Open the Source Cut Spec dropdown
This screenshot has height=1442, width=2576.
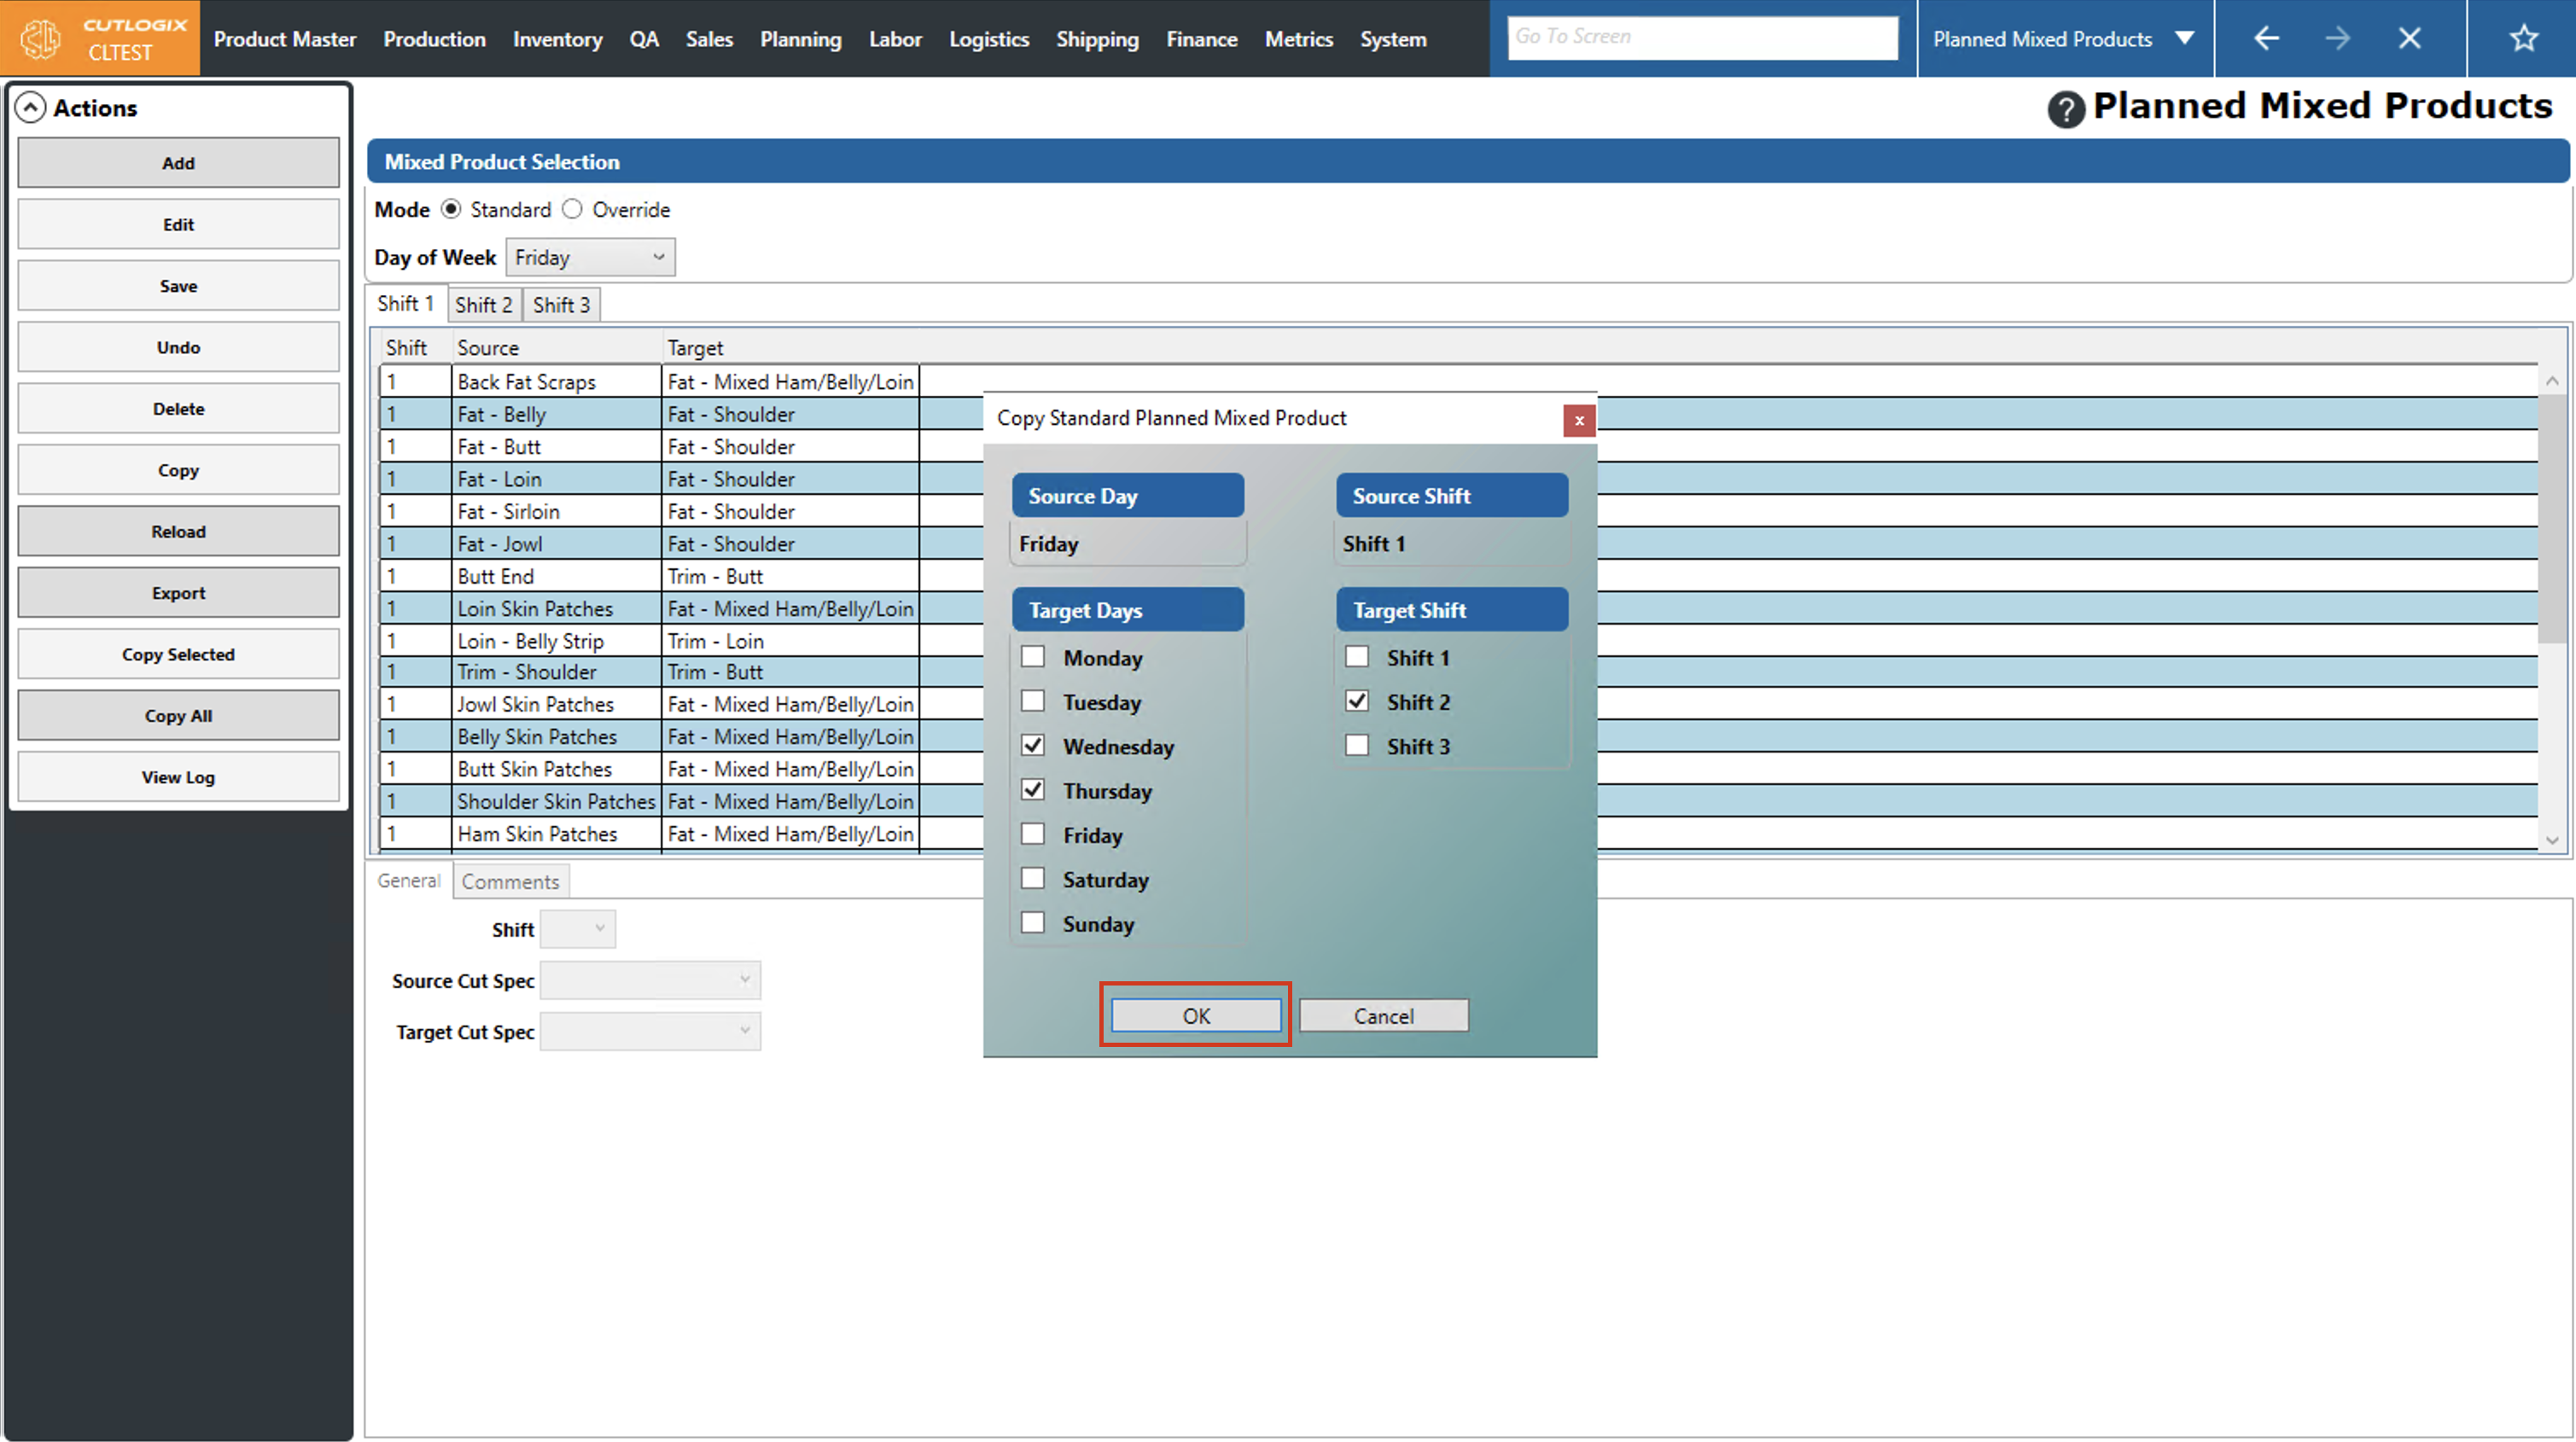[650, 980]
